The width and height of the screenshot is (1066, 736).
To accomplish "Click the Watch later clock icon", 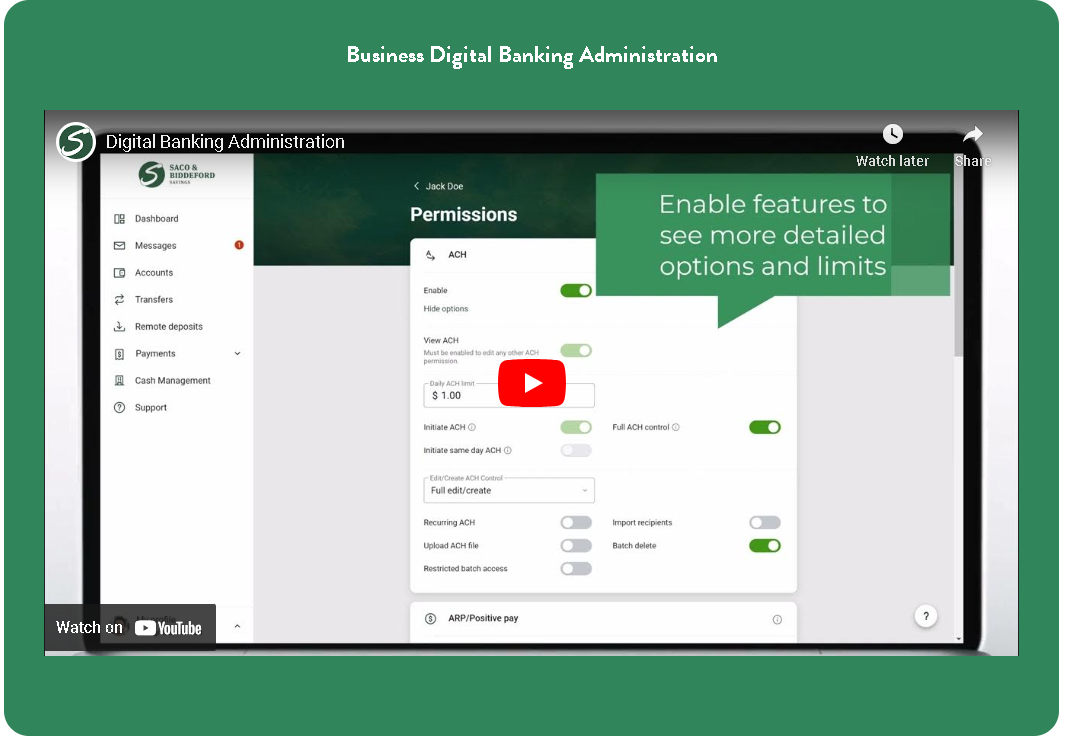I will pyautogui.click(x=892, y=134).
